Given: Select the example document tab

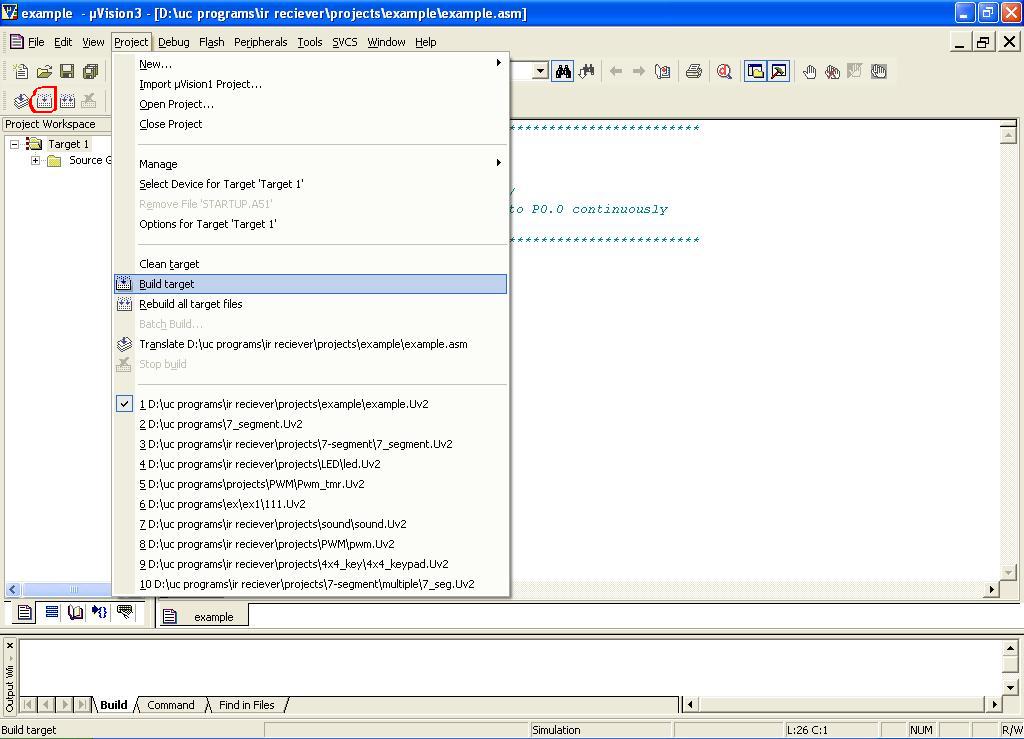Looking at the screenshot, I should tap(204, 616).
